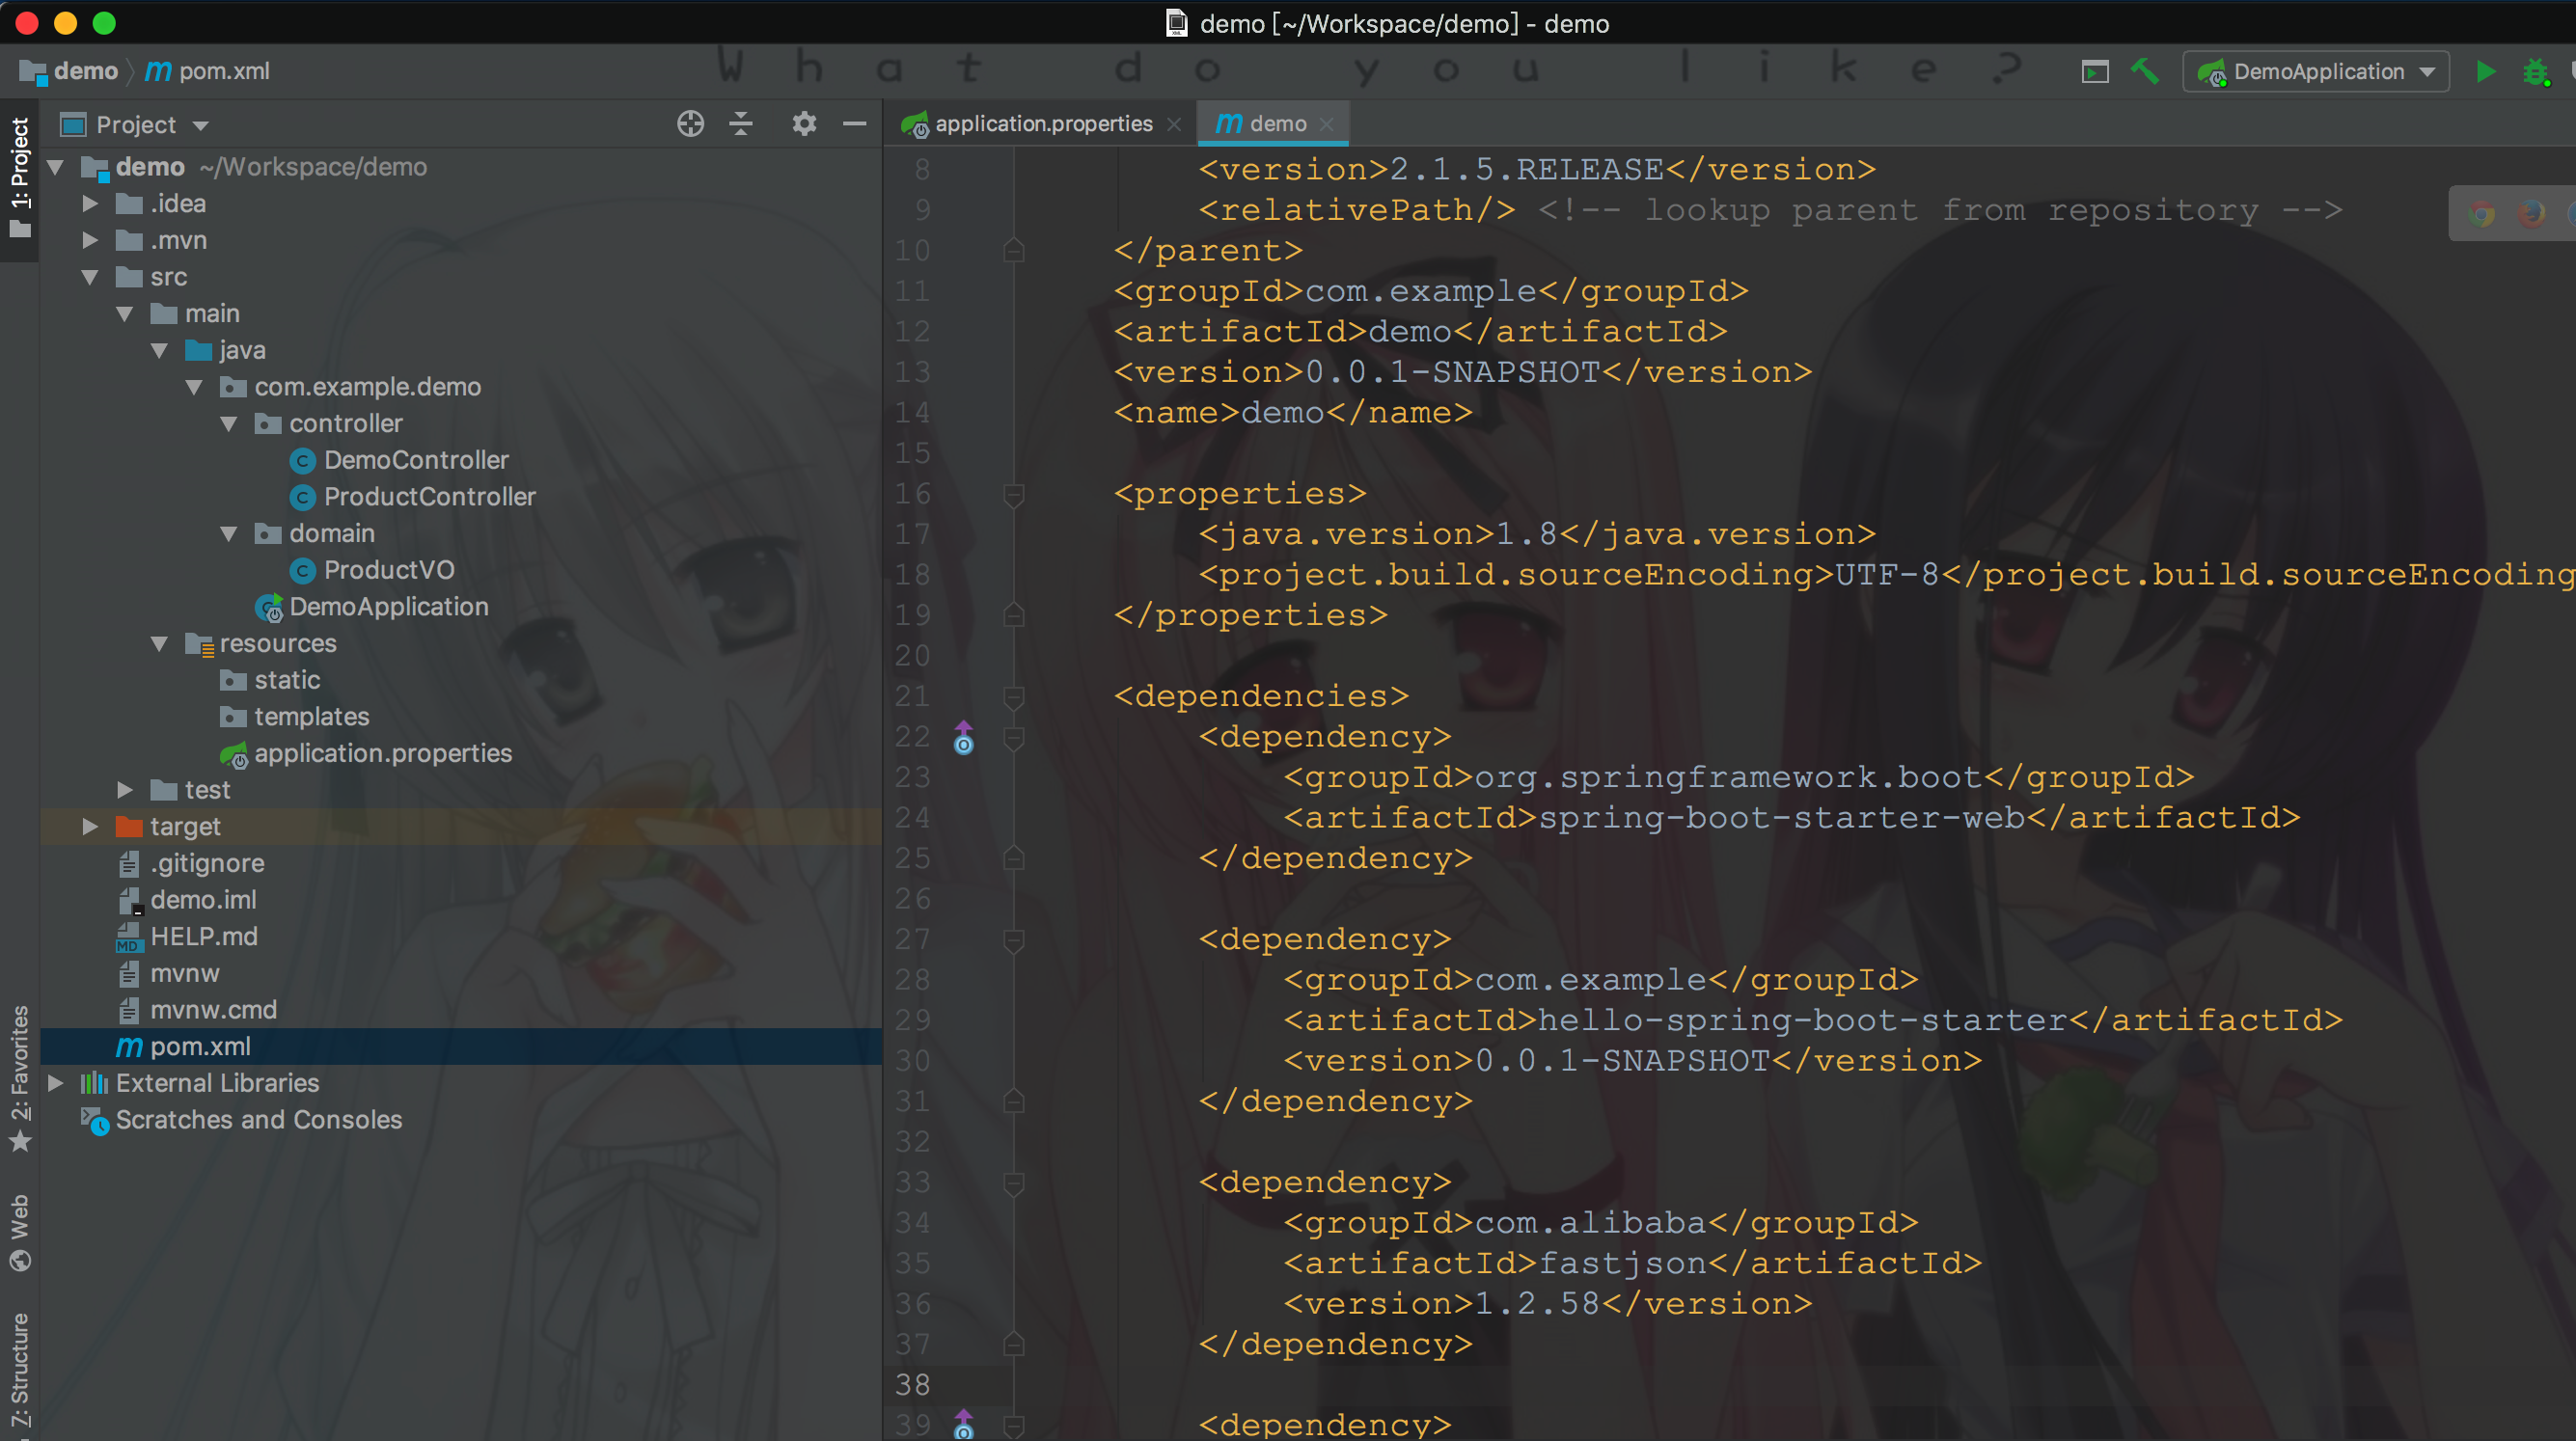Open Project panel settings gear
The height and width of the screenshot is (1441, 2576).
[804, 124]
